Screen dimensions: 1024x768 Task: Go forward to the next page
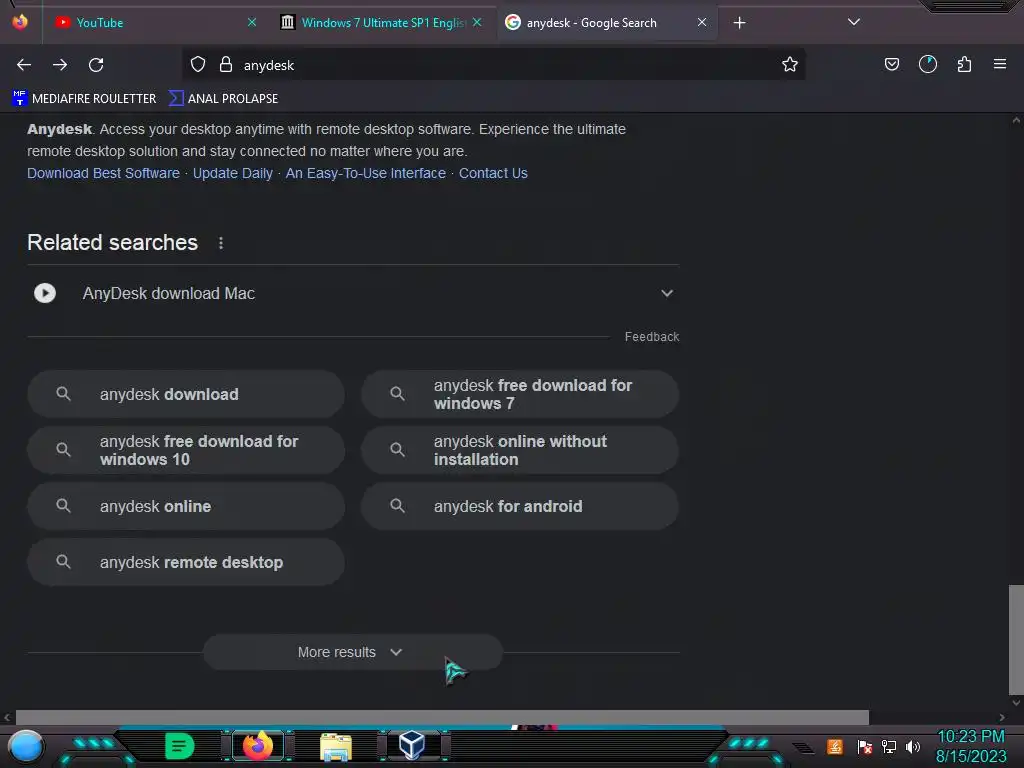[60, 65]
